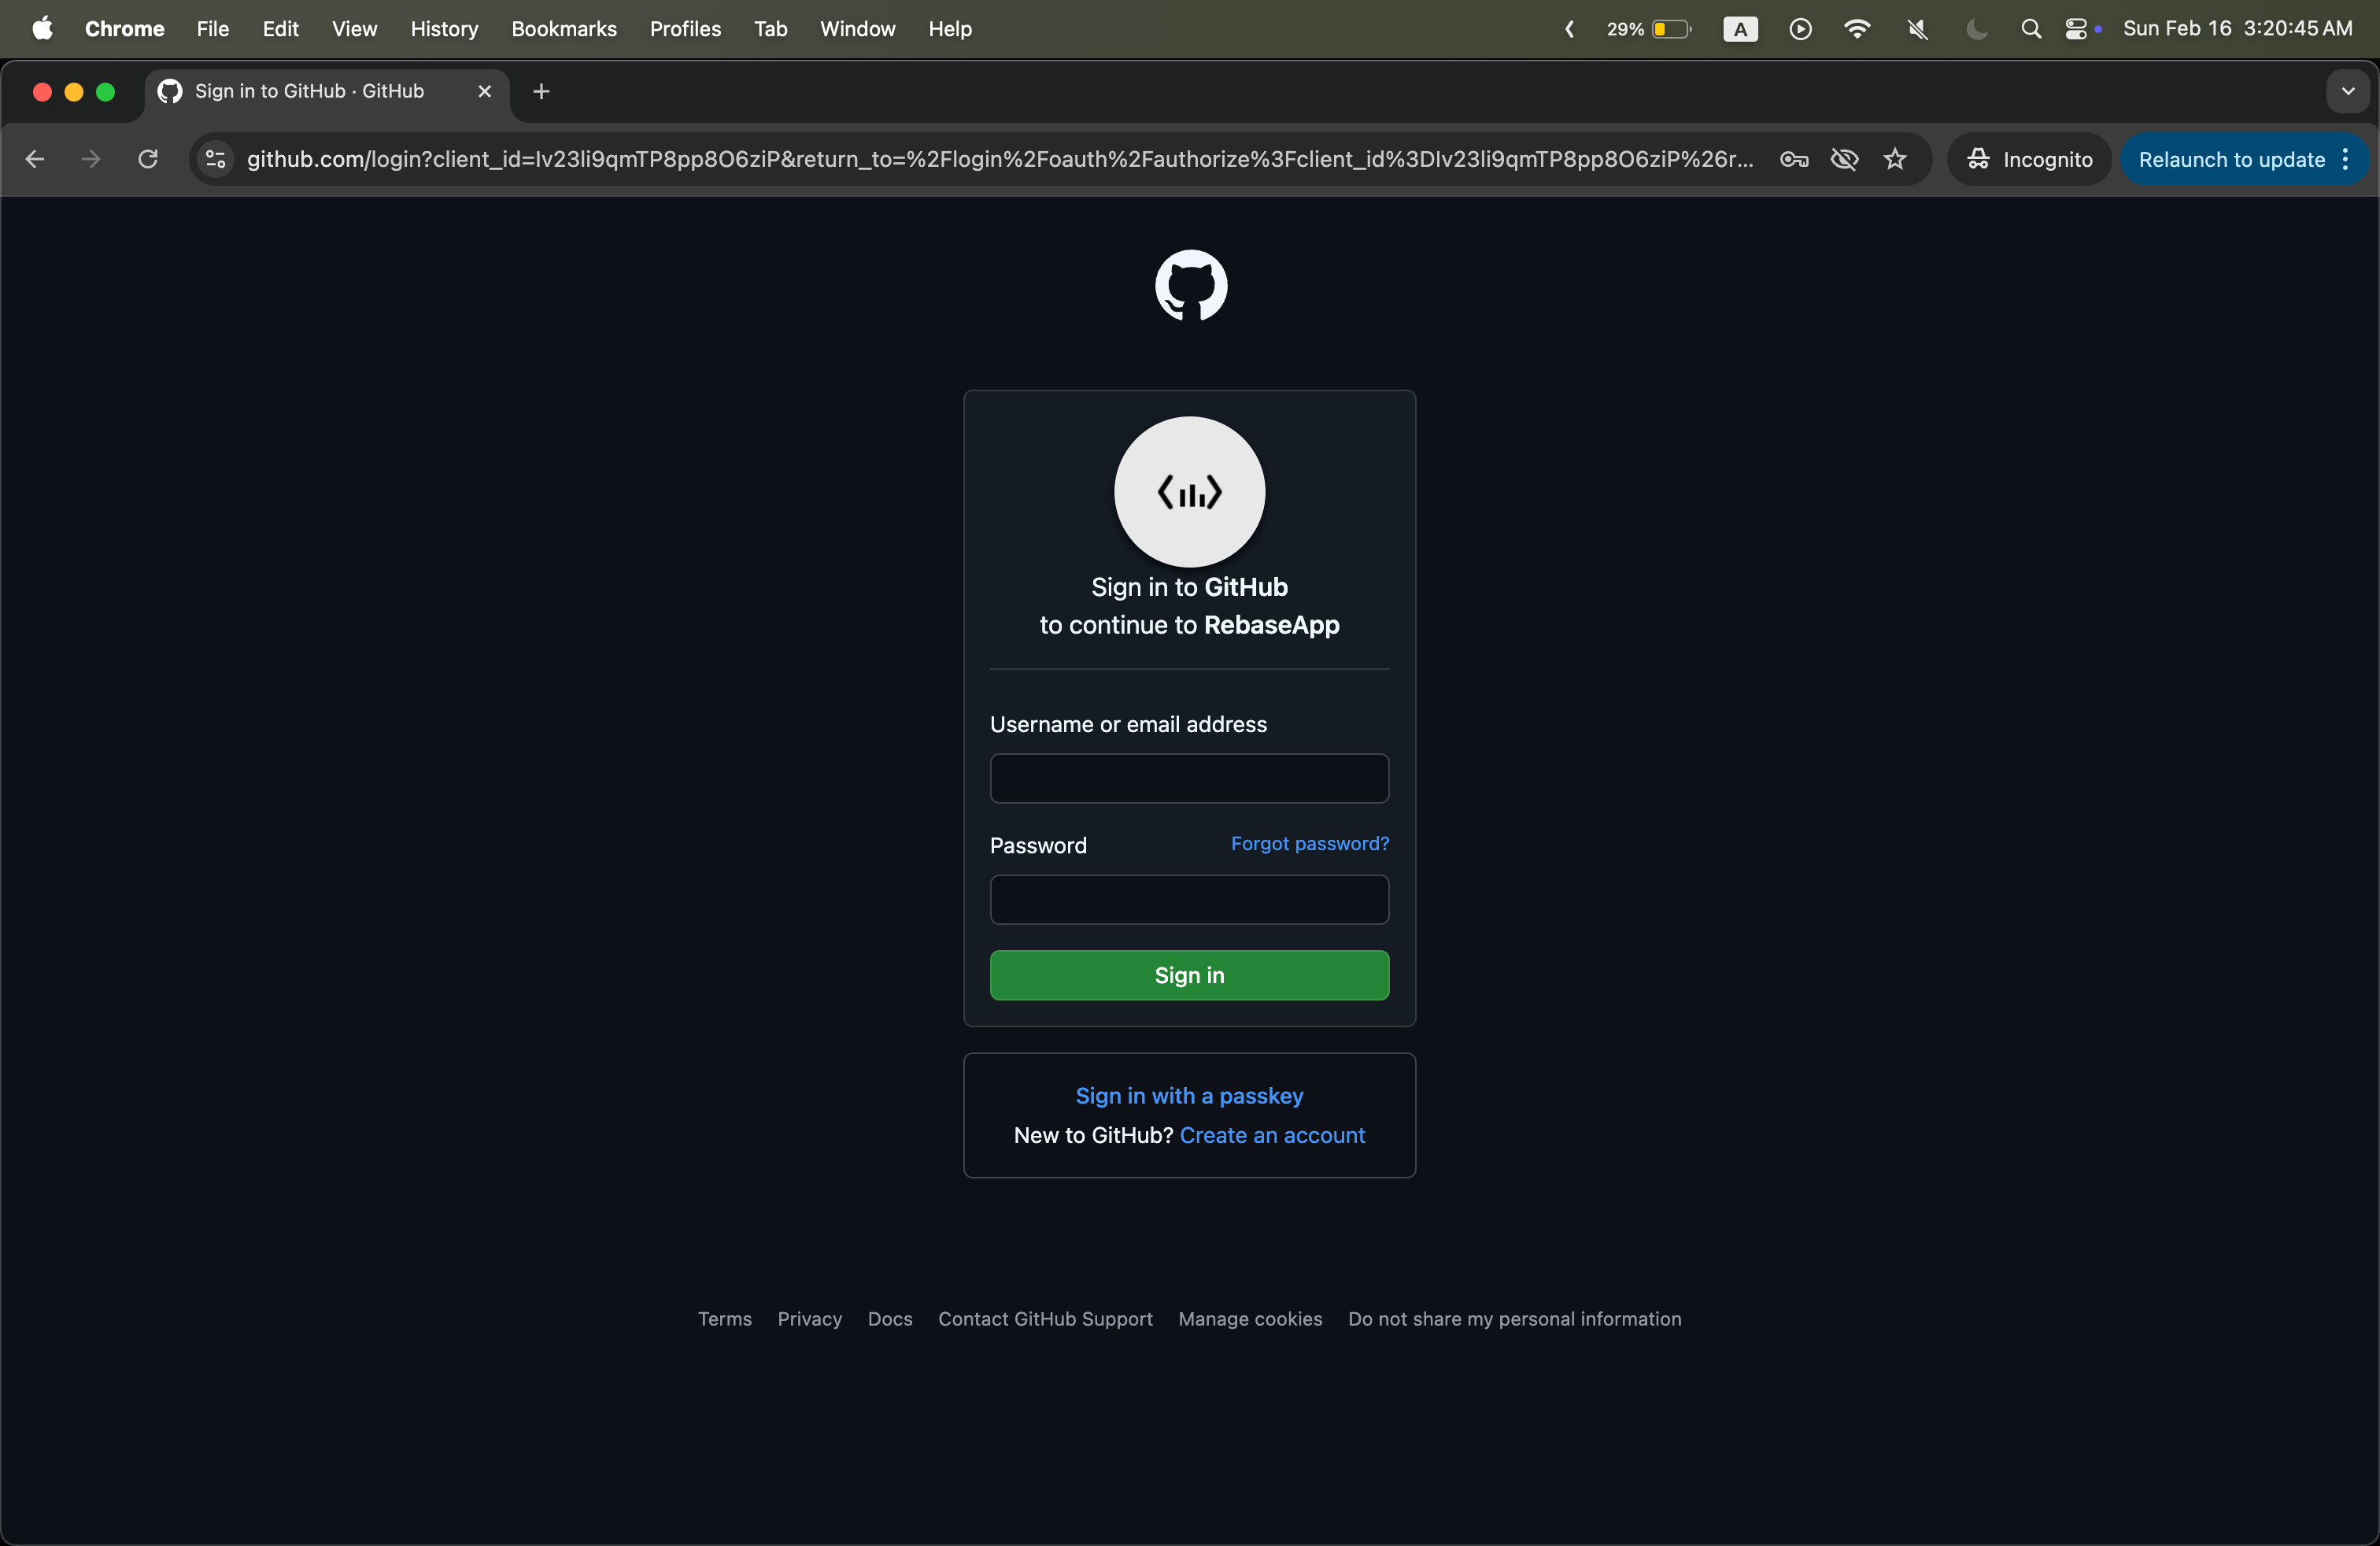Open the Profiles menu
Image resolution: width=2380 pixels, height=1546 pixels.
tap(684, 29)
